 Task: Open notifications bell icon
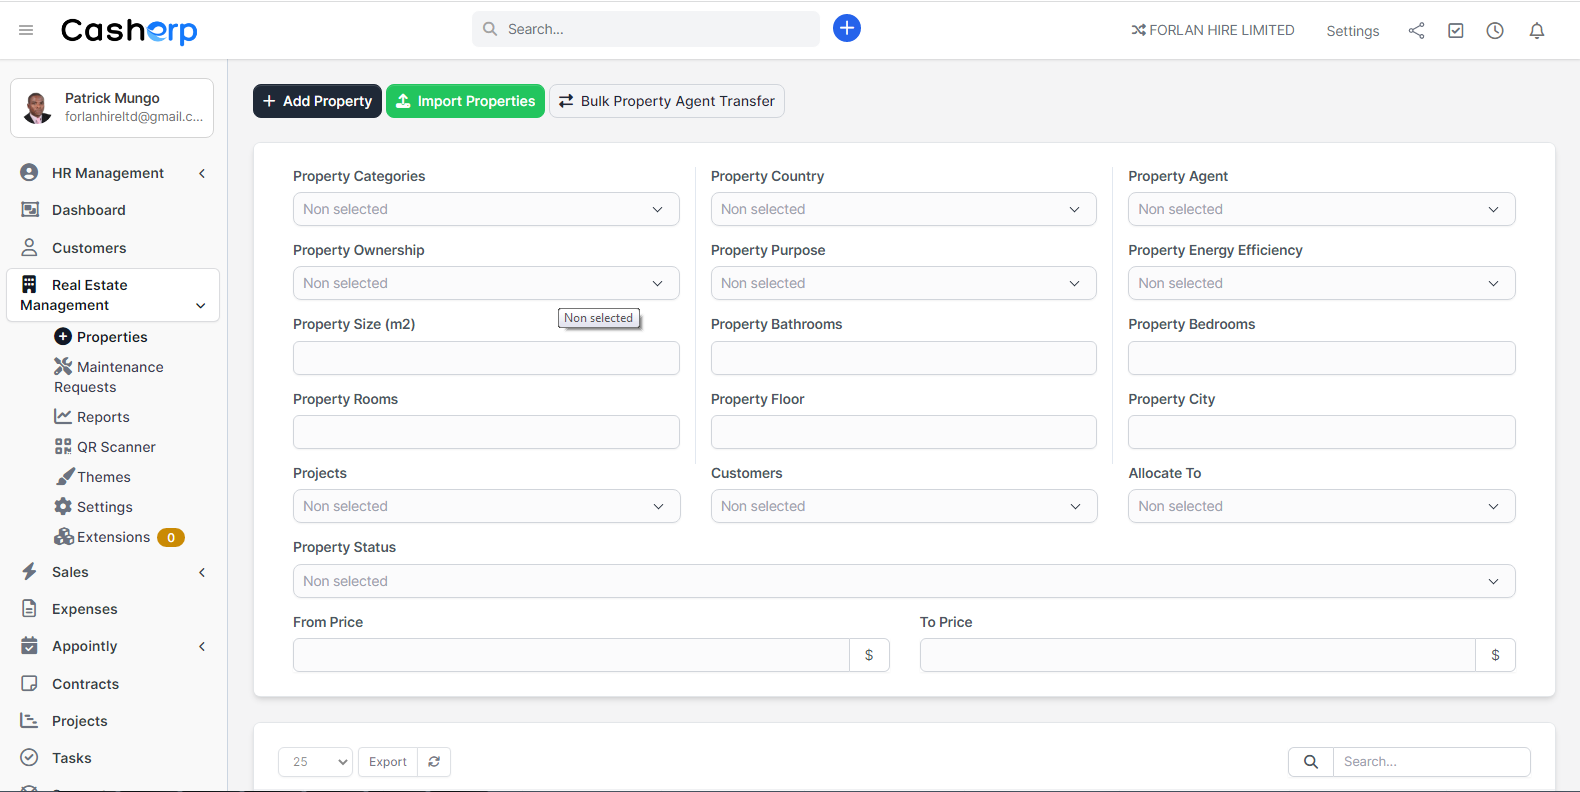coord(1536,31)
